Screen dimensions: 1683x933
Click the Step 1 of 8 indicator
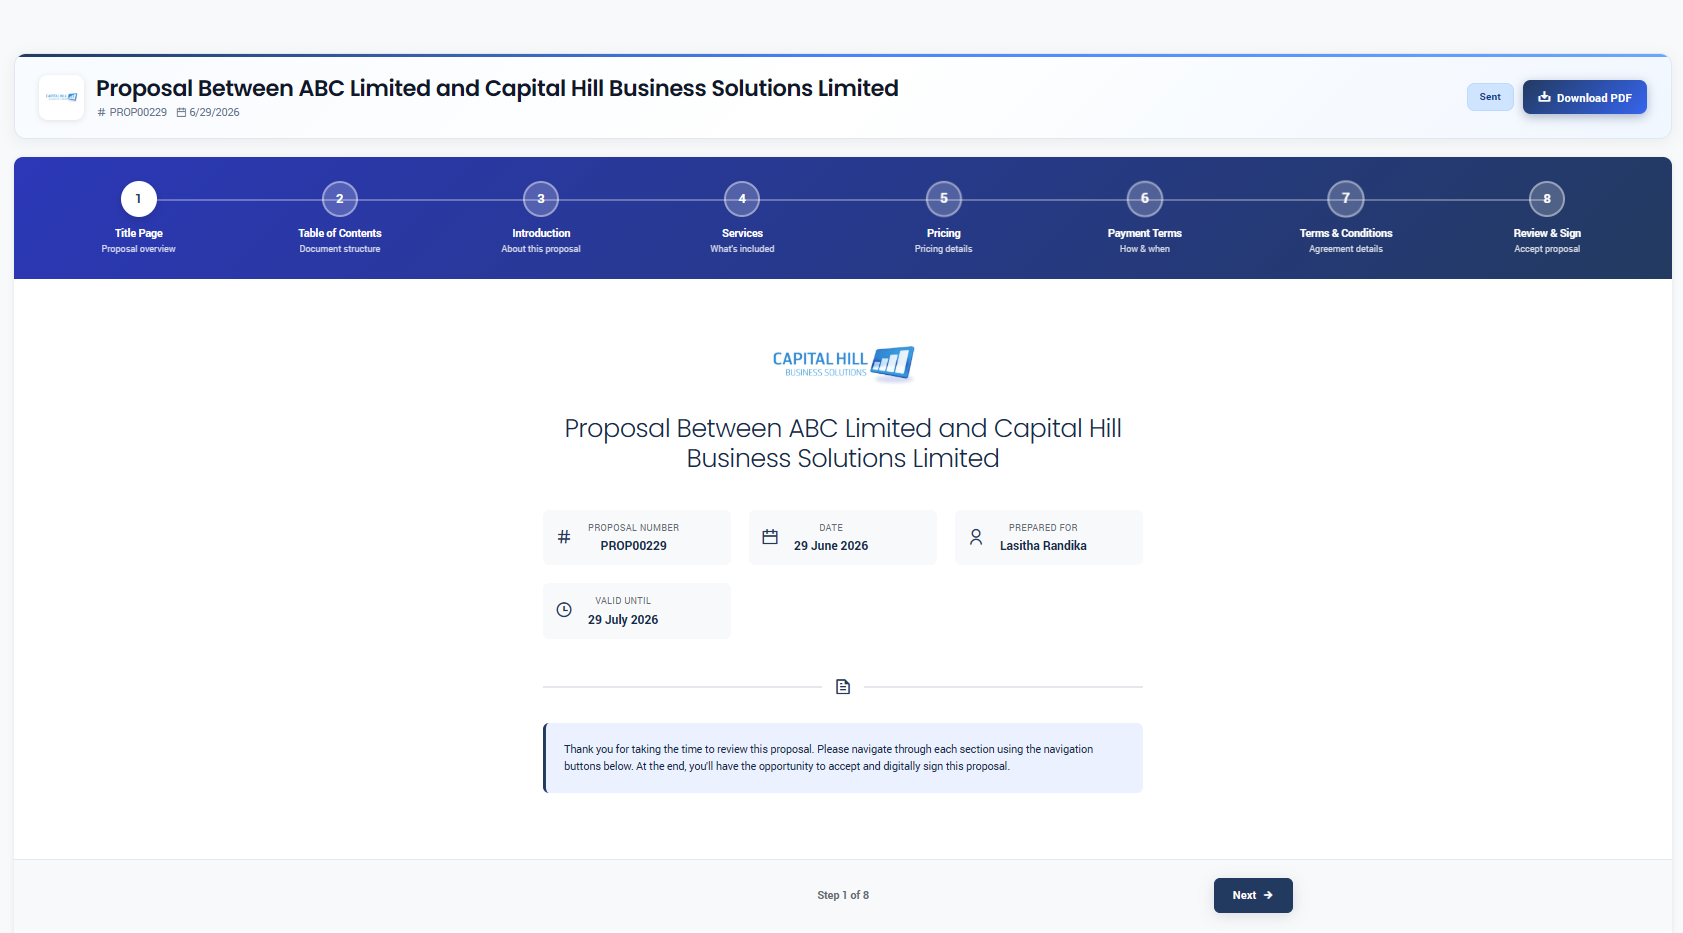[x=843, y=895]
